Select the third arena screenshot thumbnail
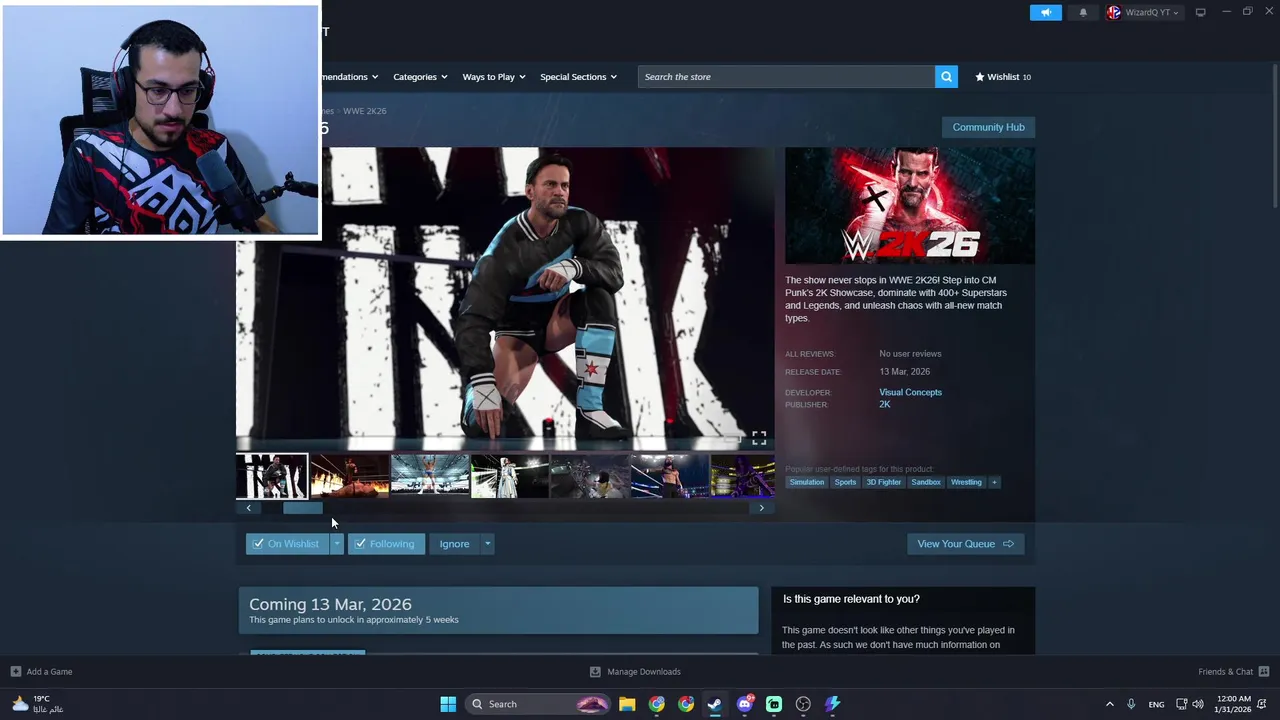The width and height of the screenshot is (1280, 720). [x=430, y=476]
